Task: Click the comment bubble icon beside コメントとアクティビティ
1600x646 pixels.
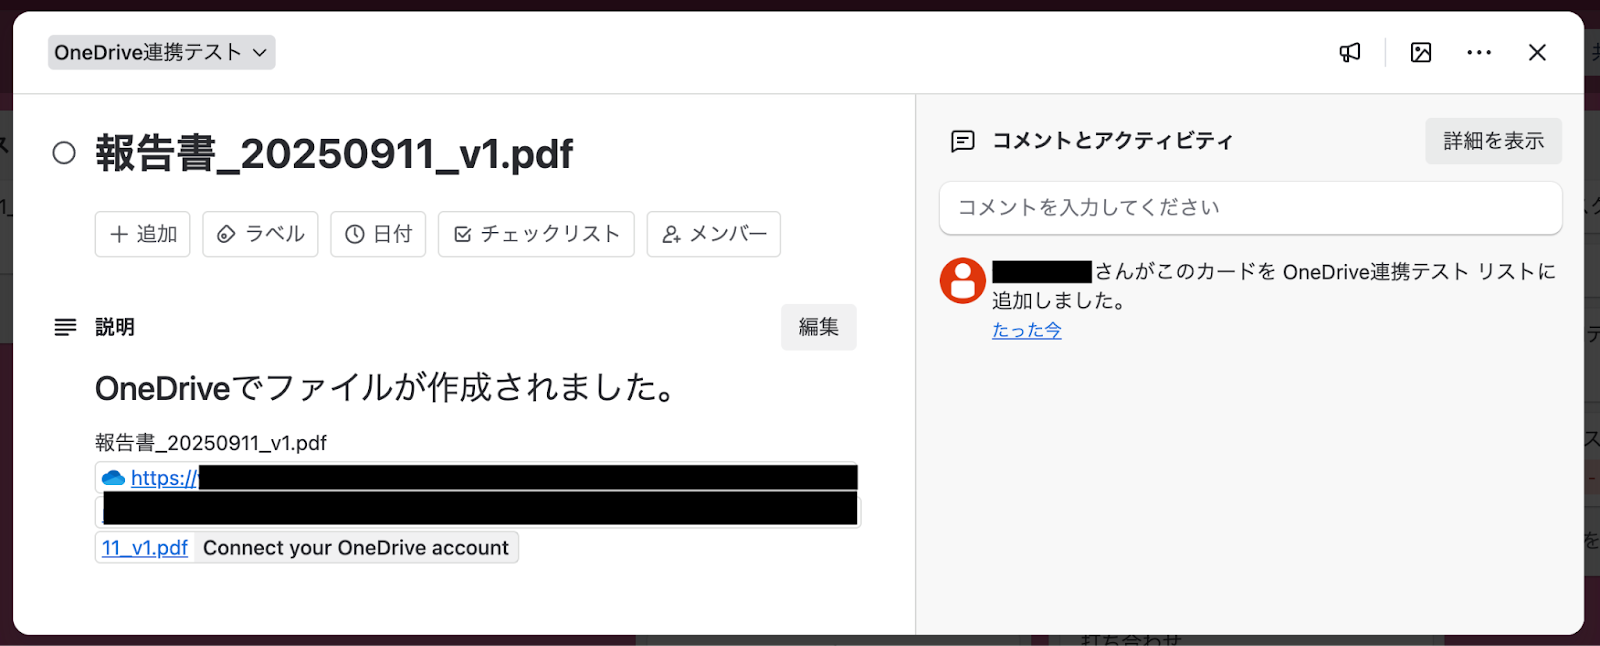Action: (x=962, y=141)
